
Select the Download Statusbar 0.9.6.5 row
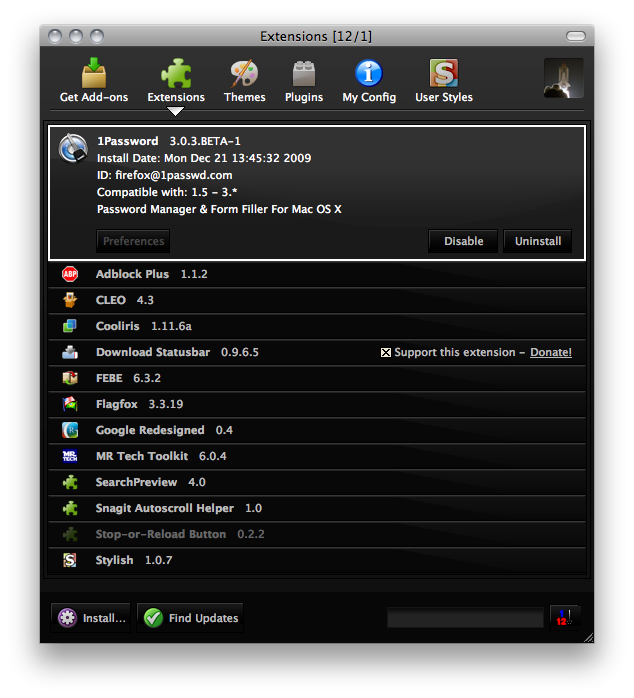(317, 352)
